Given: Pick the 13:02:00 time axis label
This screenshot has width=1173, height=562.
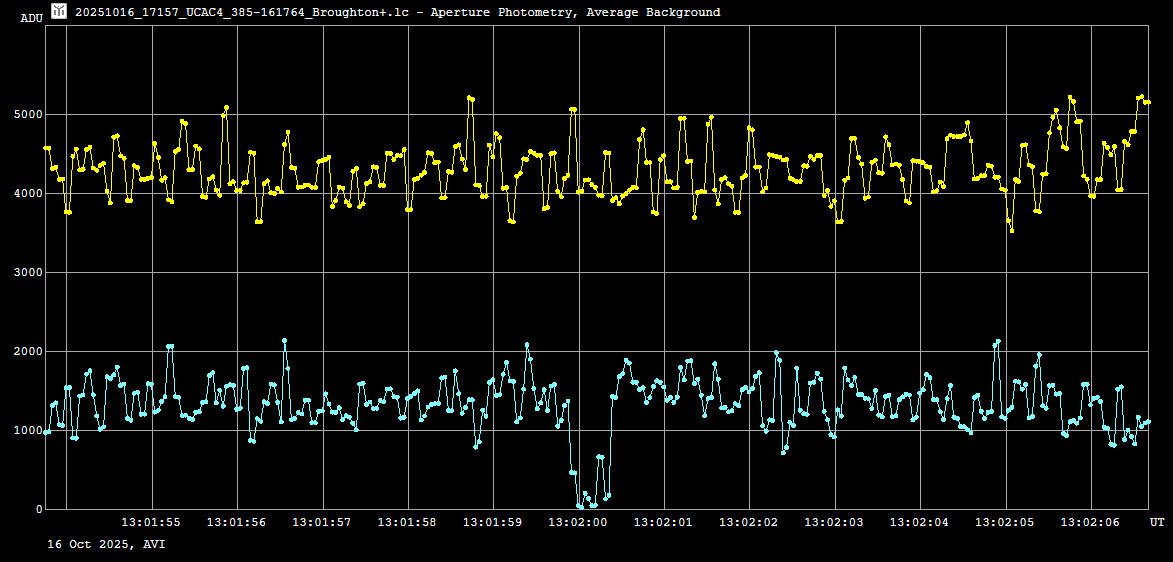Looking at the screenshot, I should pyautogui.click(x=578, y=522).
